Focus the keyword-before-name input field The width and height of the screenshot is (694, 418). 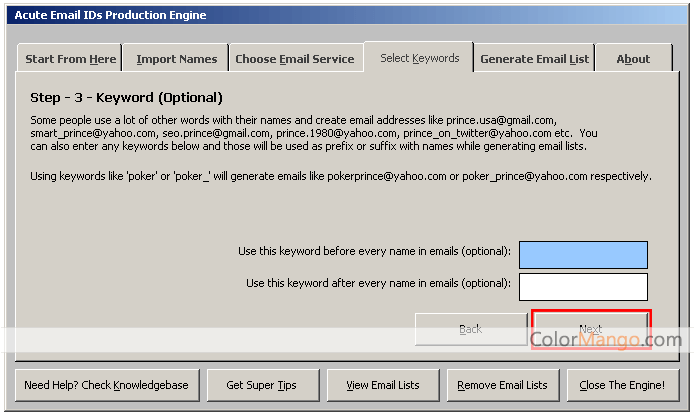[583, 254]
